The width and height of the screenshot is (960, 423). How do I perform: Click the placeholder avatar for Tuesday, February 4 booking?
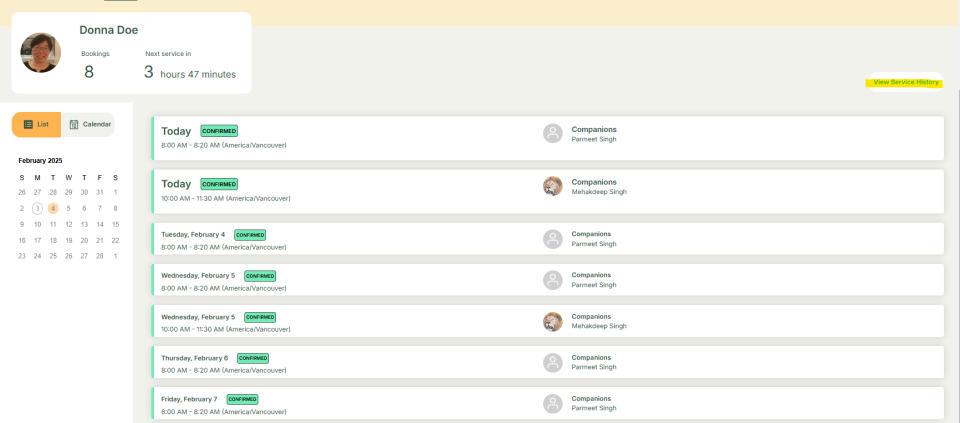(x=552, y=239)
